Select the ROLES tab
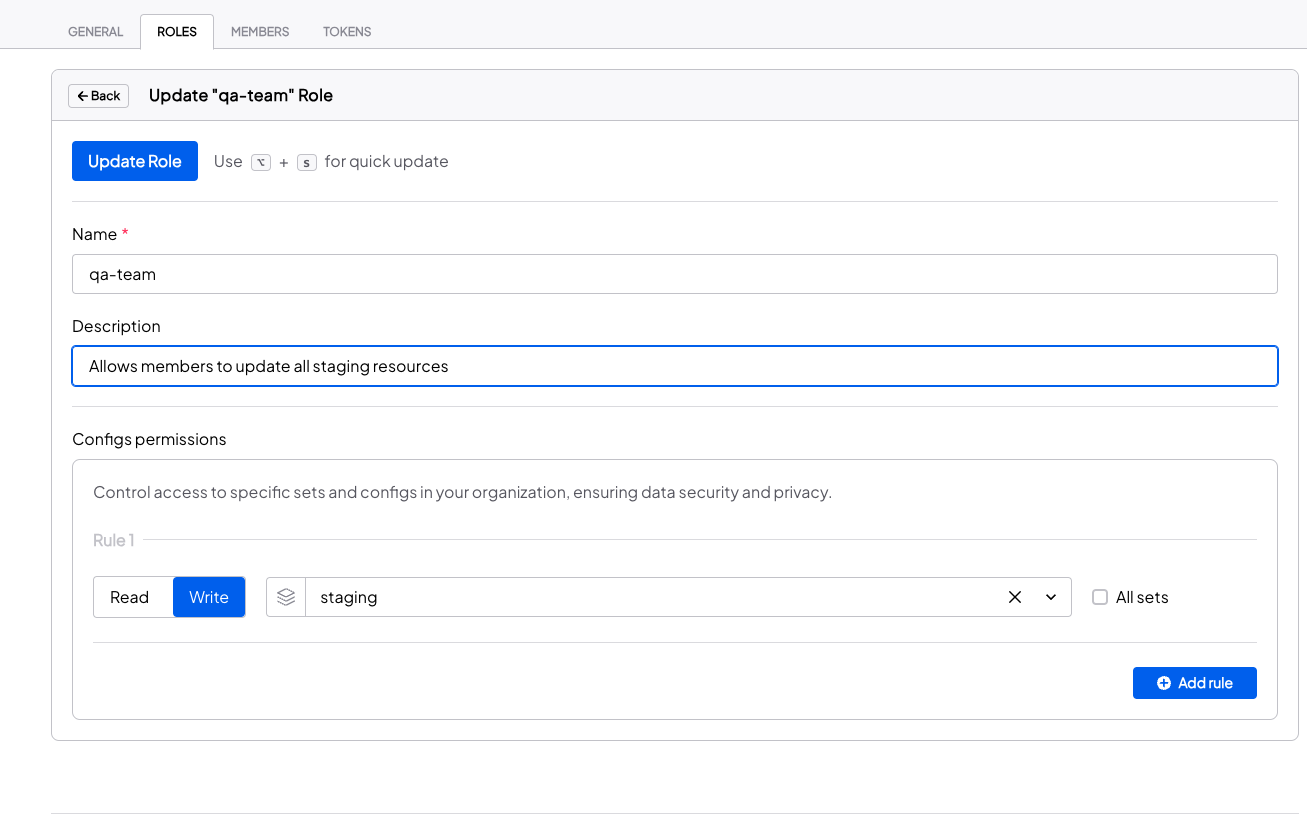The height and width of the screenshot is (824, 1307). click(x=177, y=32)
